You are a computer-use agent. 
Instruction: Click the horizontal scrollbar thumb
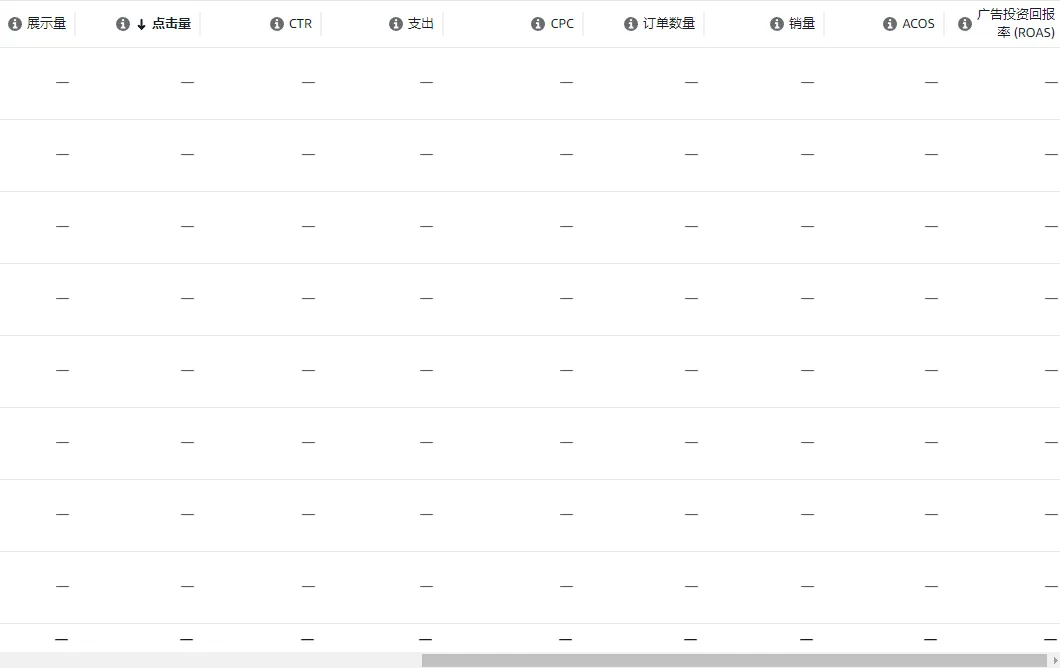734,661
